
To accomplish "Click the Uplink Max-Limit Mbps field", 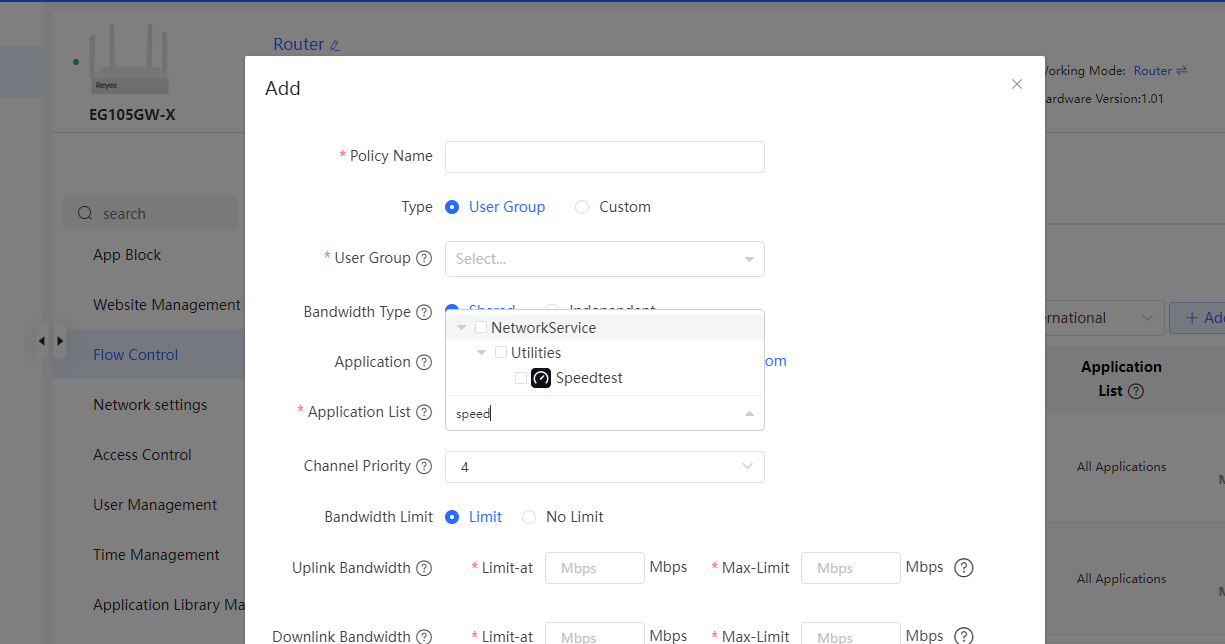I will pyautogui.click(x=851, y=568).
